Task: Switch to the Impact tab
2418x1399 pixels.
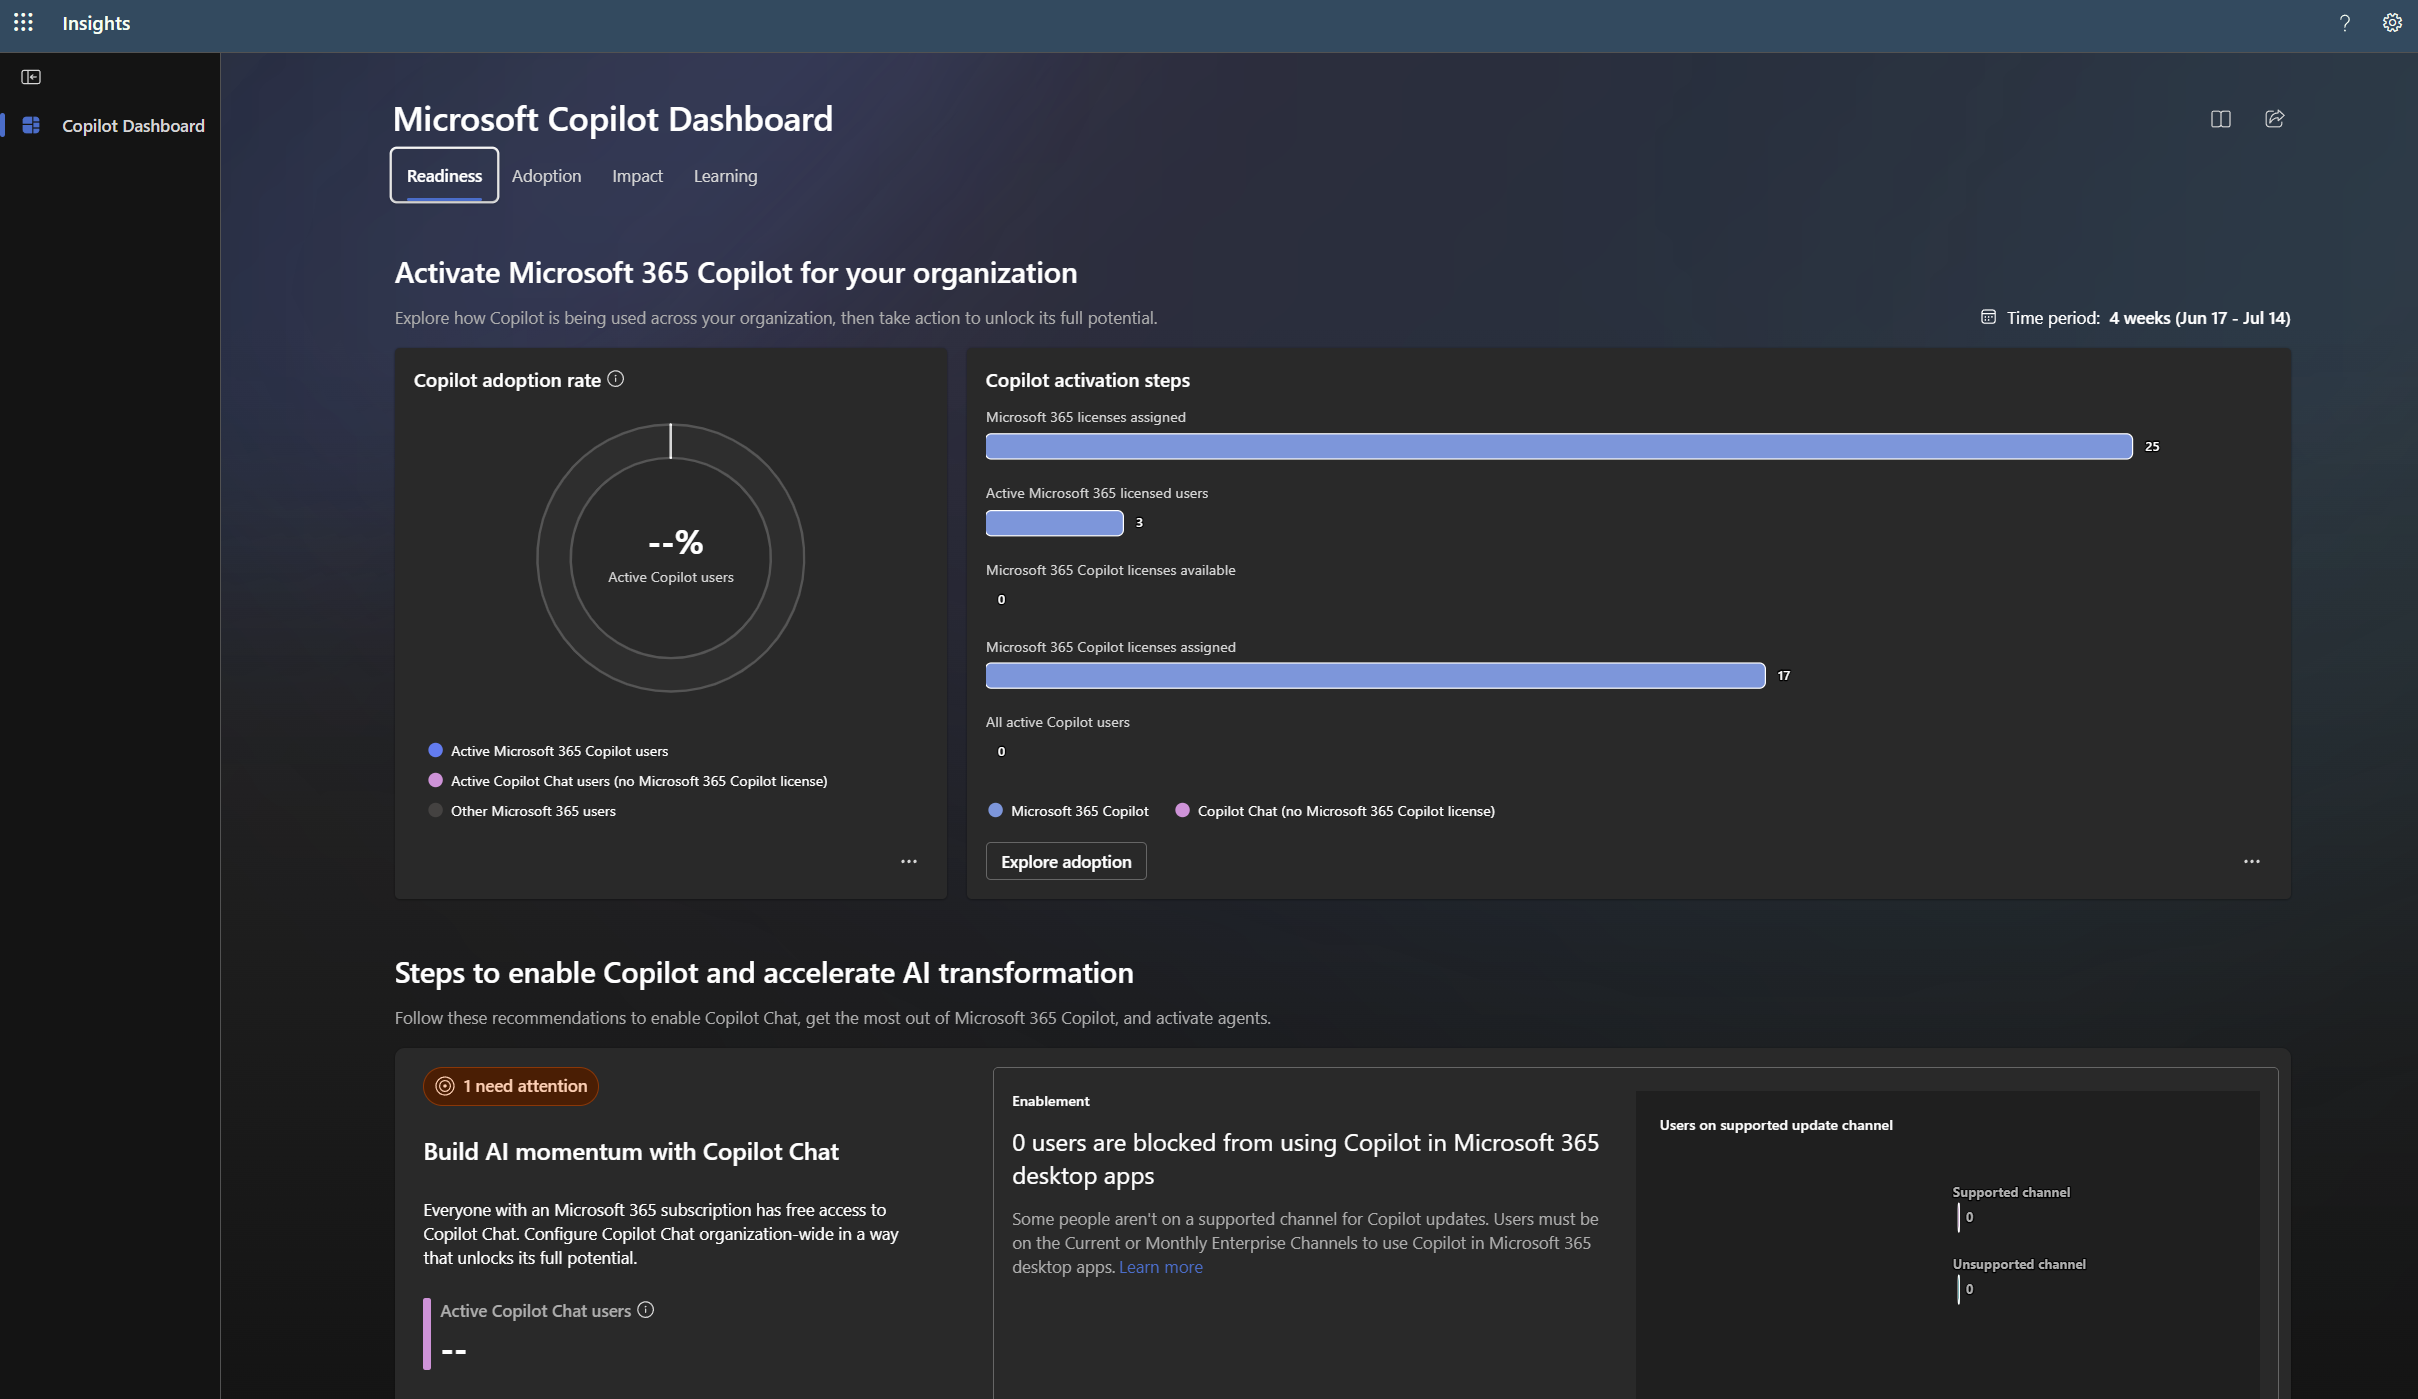Action: click(x=637, y=175)
